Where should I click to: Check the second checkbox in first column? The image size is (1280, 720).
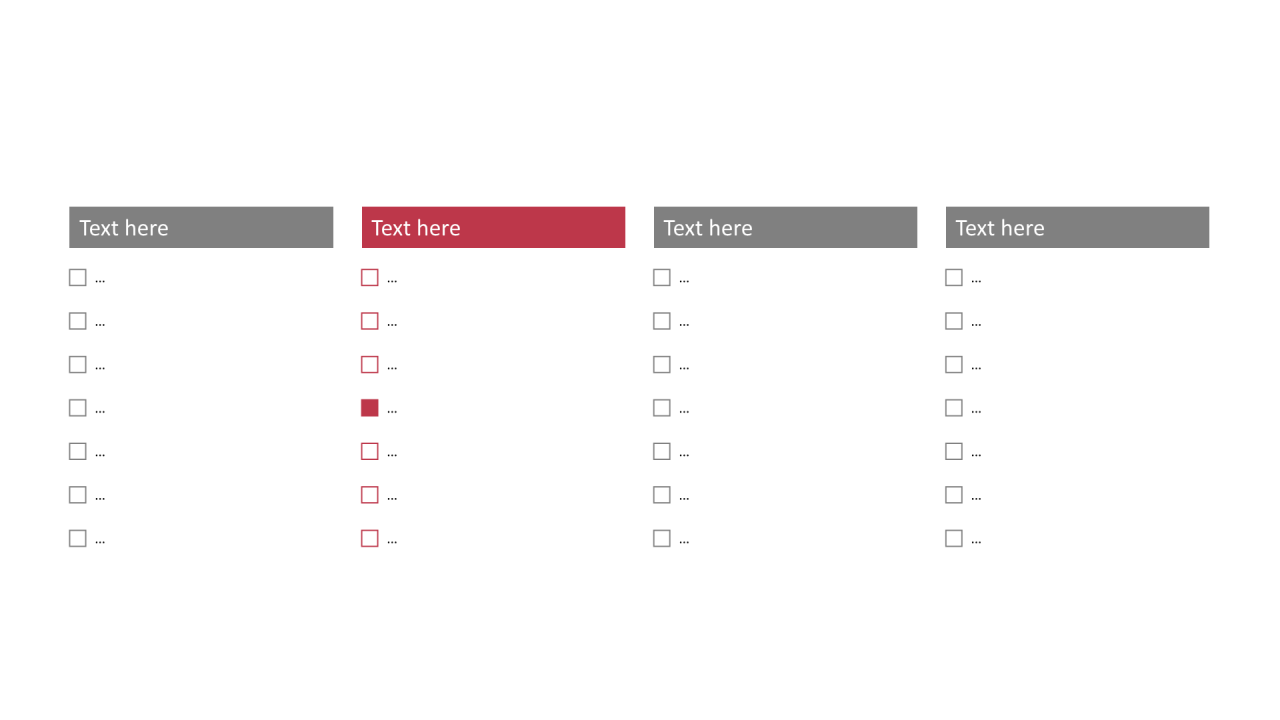point(78,321)
